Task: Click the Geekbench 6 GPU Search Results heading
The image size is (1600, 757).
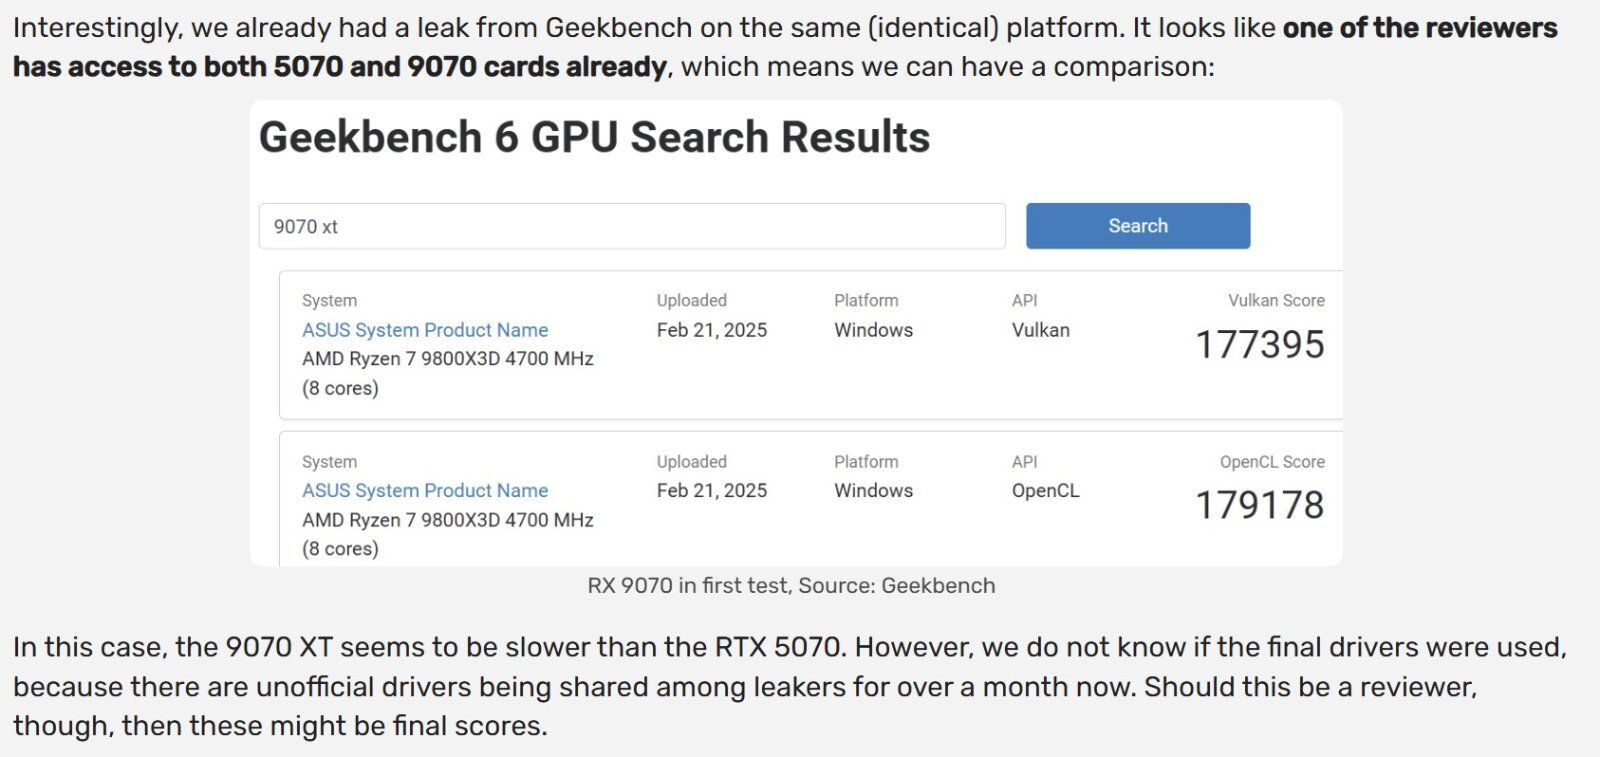Action: pyautogui.click(x=594, y=137)
